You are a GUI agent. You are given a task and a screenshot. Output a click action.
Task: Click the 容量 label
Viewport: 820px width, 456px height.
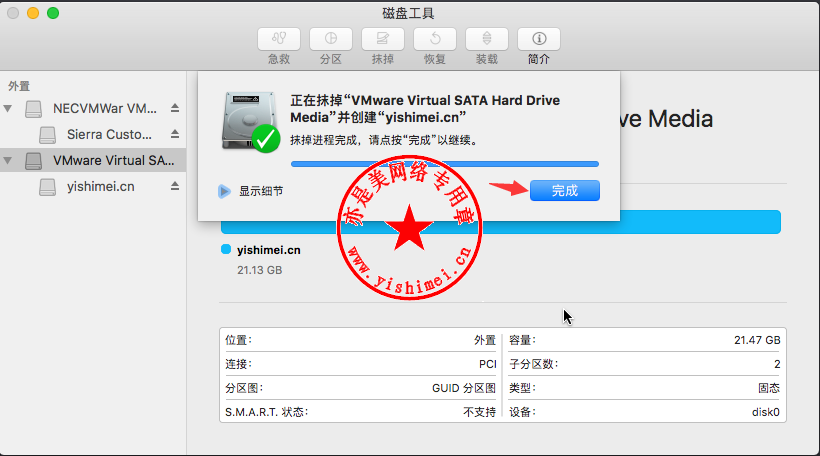coord(522,340)
